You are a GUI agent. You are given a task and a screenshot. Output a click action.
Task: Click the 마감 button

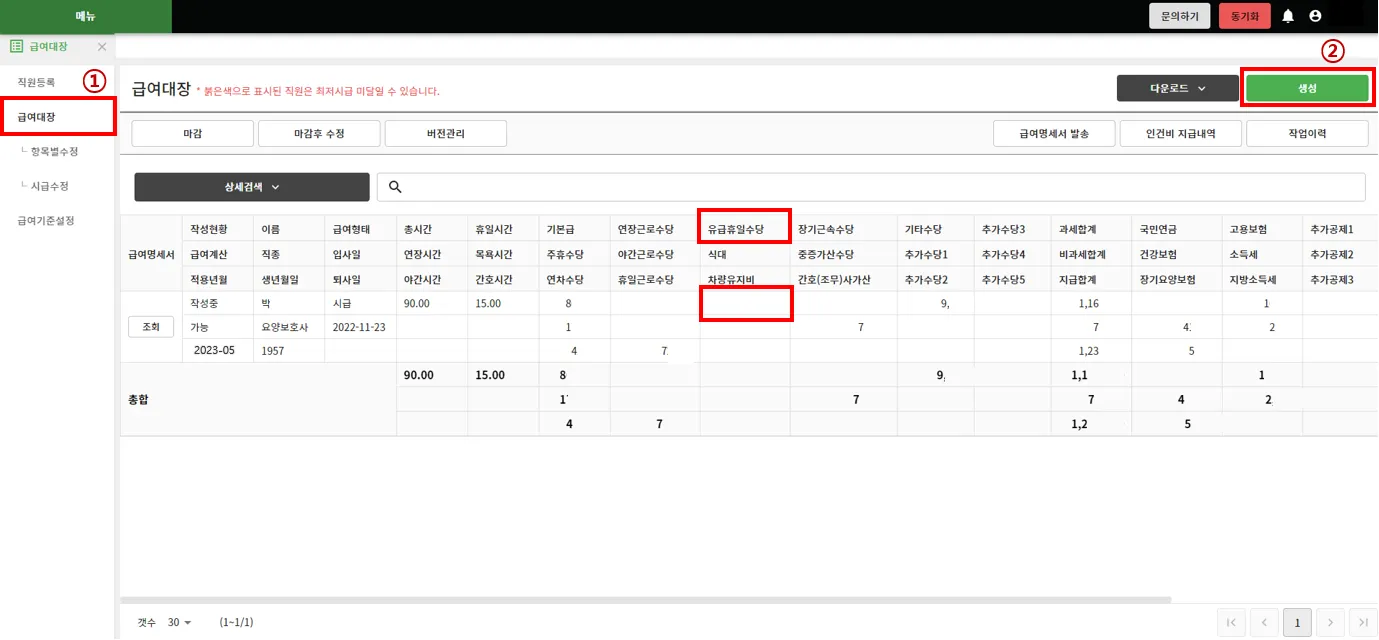pyautogui.click(x=193, y=133)
